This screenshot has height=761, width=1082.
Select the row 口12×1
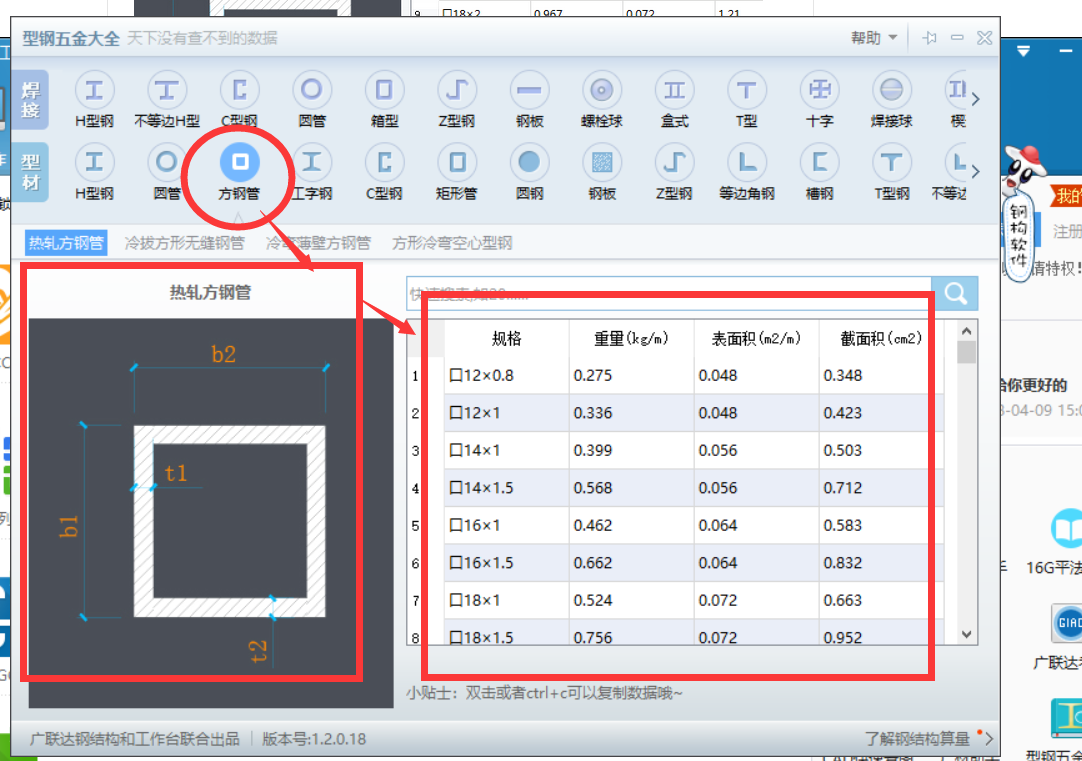pos(676,413)
